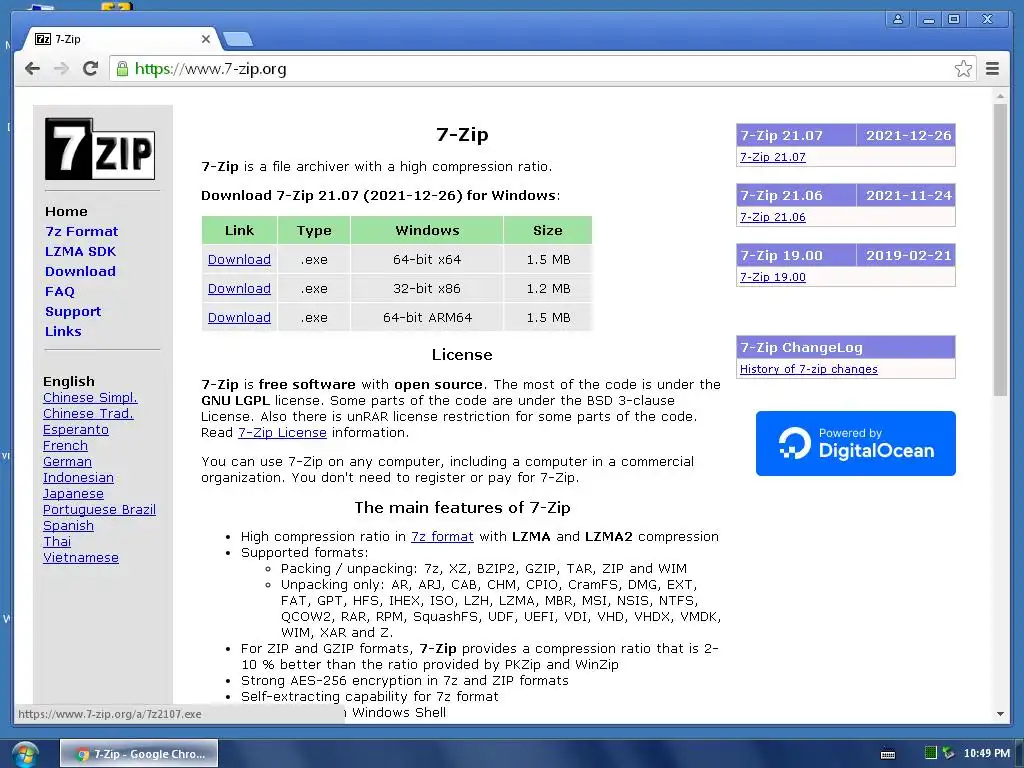Click the network tray icon
Image resolution: width=1024 pixels, height=768 pixels.
pyautogui.click(x=948, y=753)
